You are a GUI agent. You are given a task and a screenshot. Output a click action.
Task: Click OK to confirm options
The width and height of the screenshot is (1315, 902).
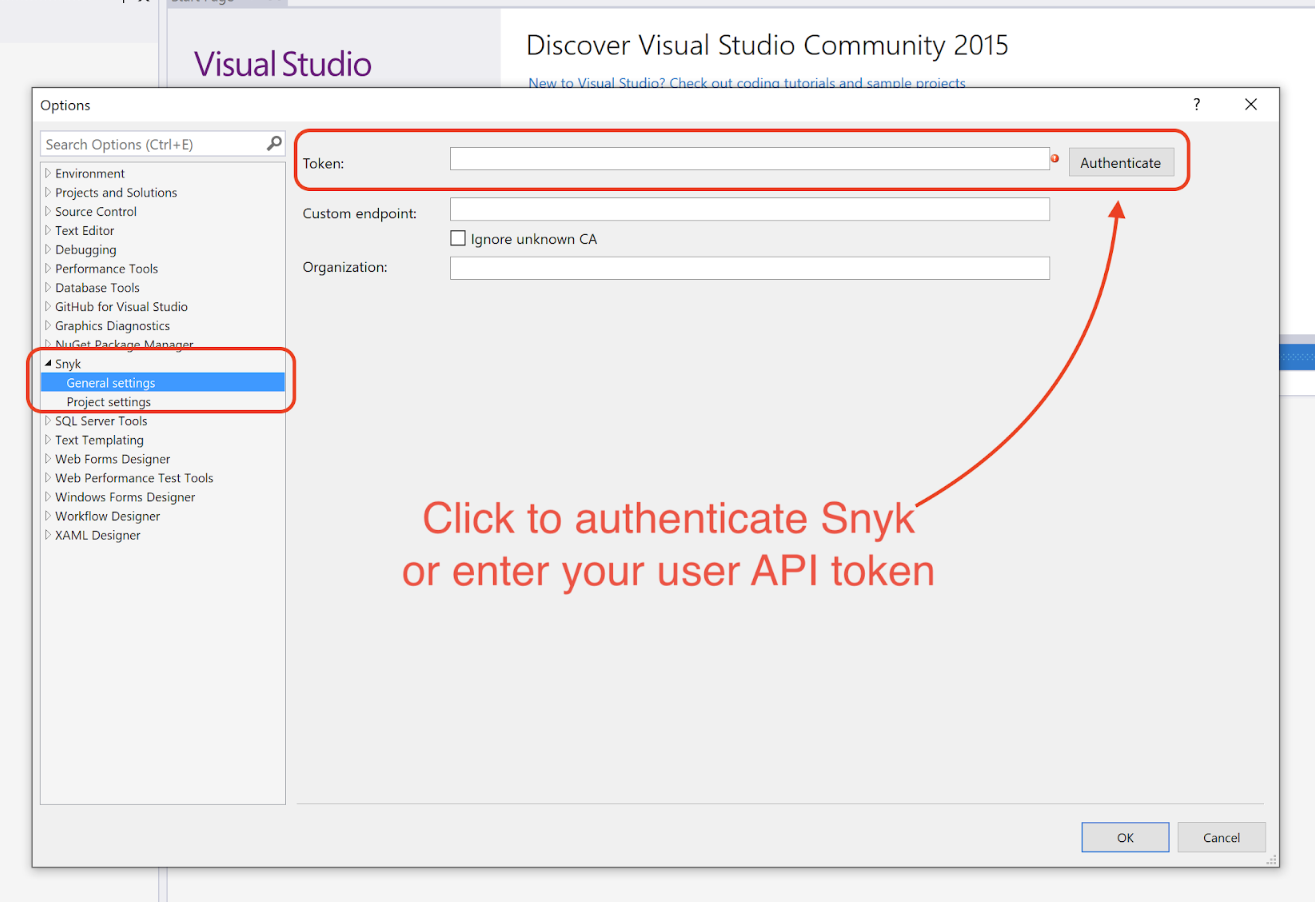[x=1125, y=838]
